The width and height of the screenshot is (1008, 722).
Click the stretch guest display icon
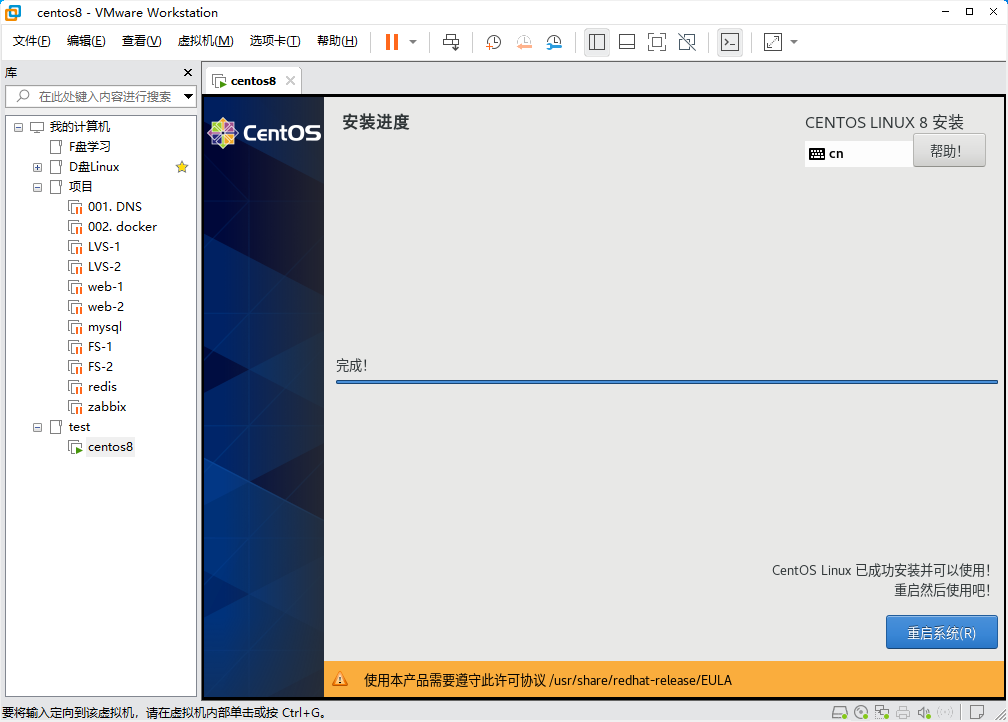772,42
